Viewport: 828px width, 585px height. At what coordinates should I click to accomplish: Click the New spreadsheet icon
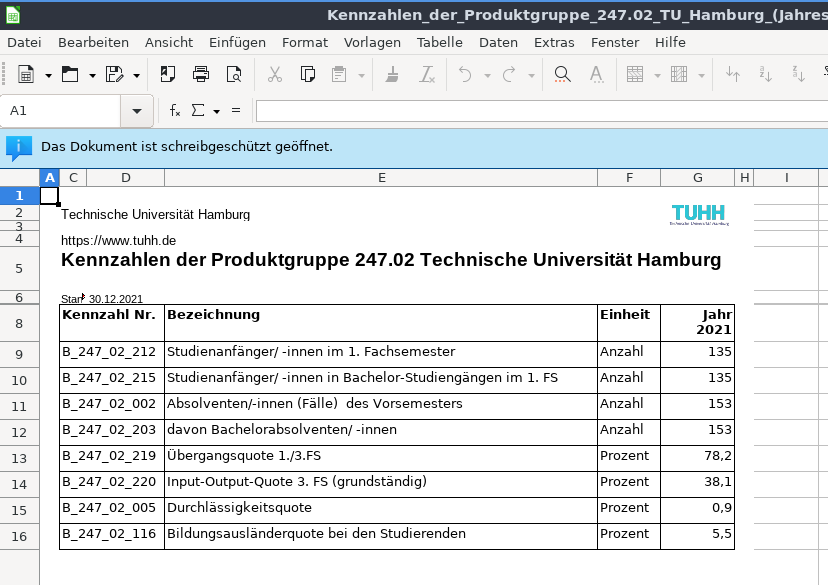coord(24,74)
